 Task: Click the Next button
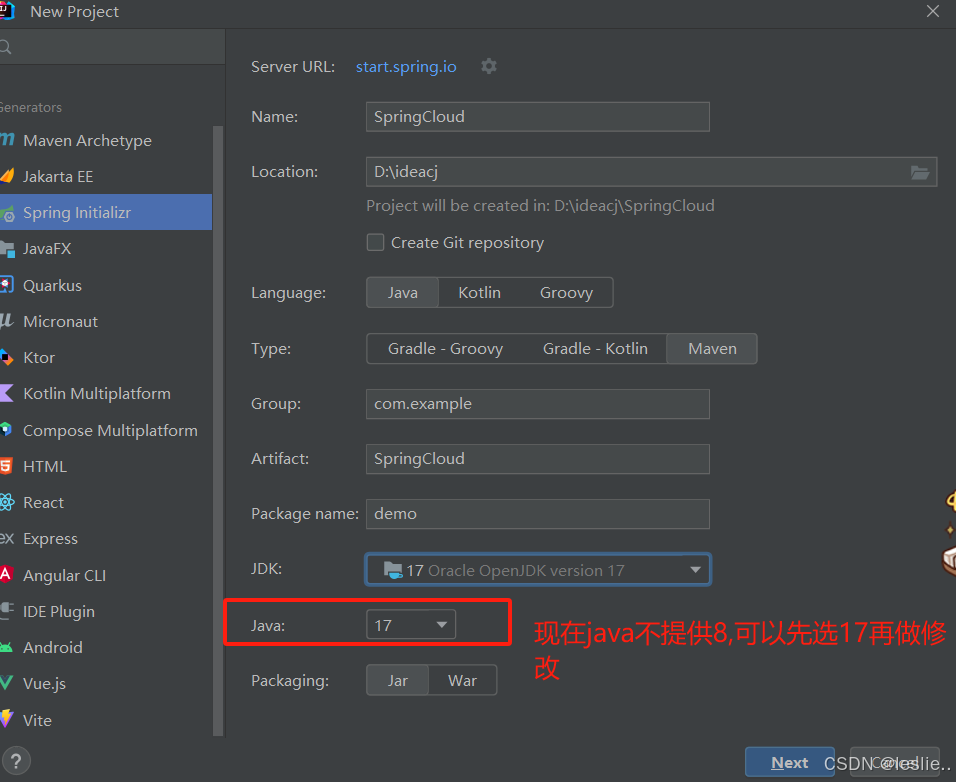coord(790,762)
